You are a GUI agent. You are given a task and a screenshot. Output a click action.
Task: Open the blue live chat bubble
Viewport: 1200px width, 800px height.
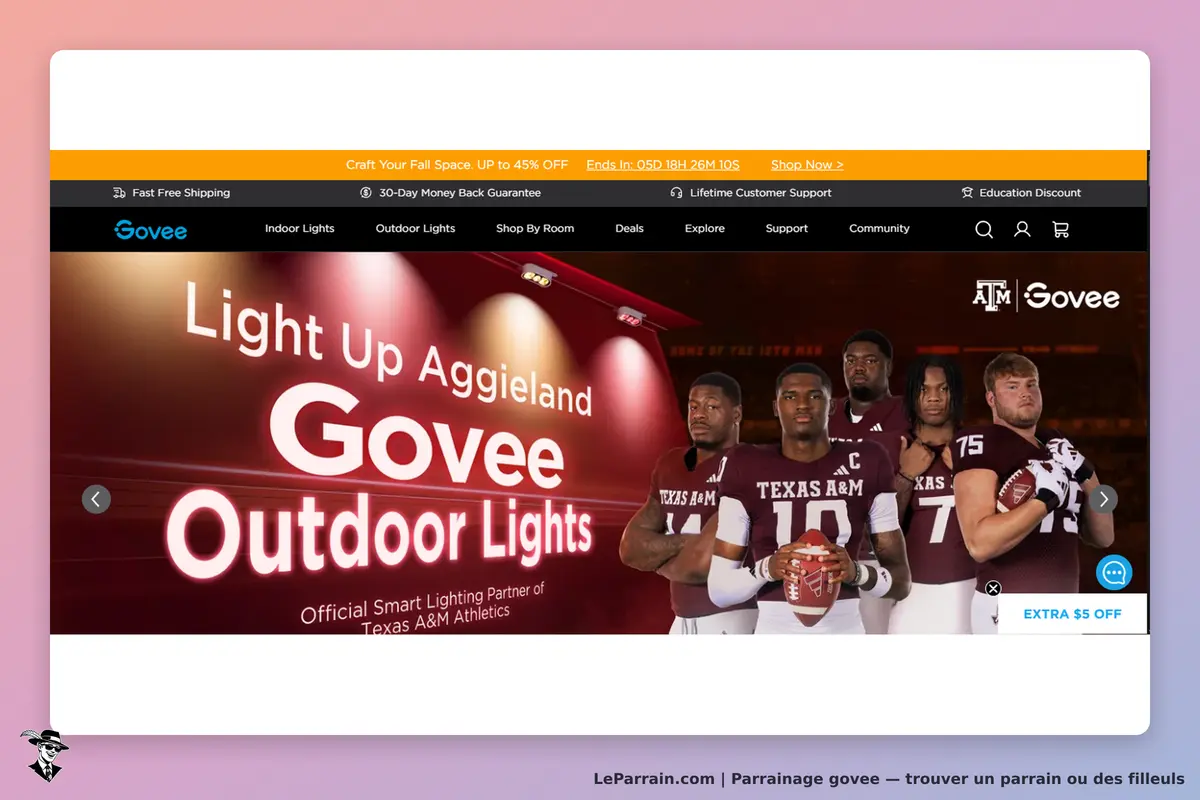[x=1114, y=573]
